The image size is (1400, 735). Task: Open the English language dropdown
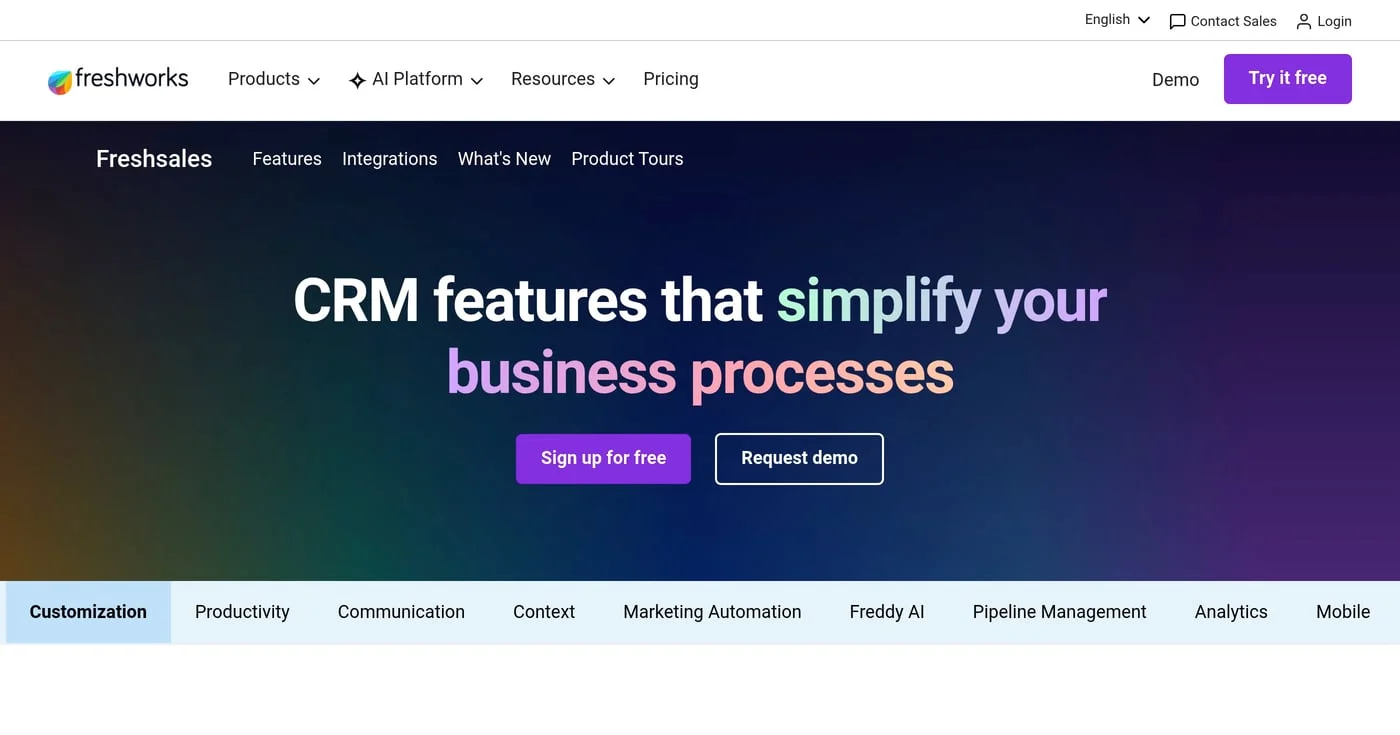point(1117,19)
